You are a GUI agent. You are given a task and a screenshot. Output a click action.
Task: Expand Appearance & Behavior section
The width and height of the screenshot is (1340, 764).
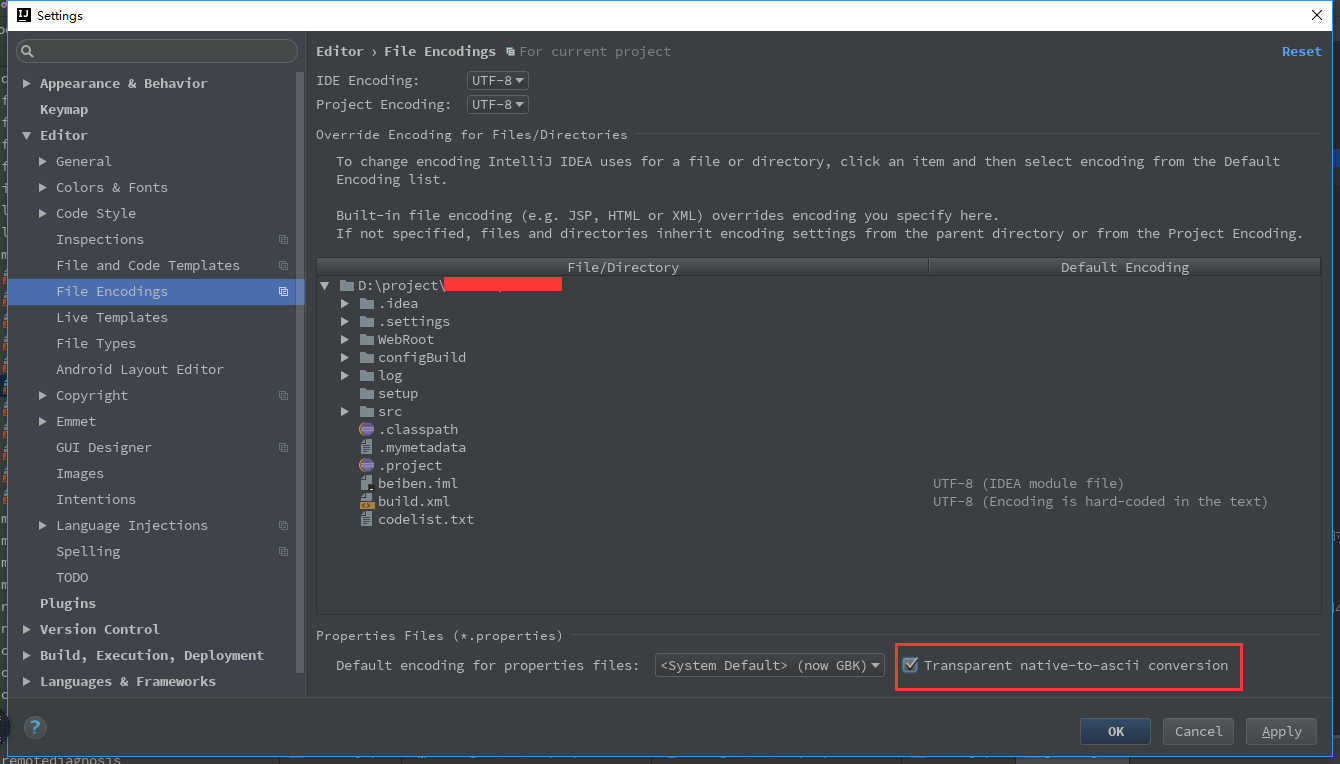pos(27,84)
